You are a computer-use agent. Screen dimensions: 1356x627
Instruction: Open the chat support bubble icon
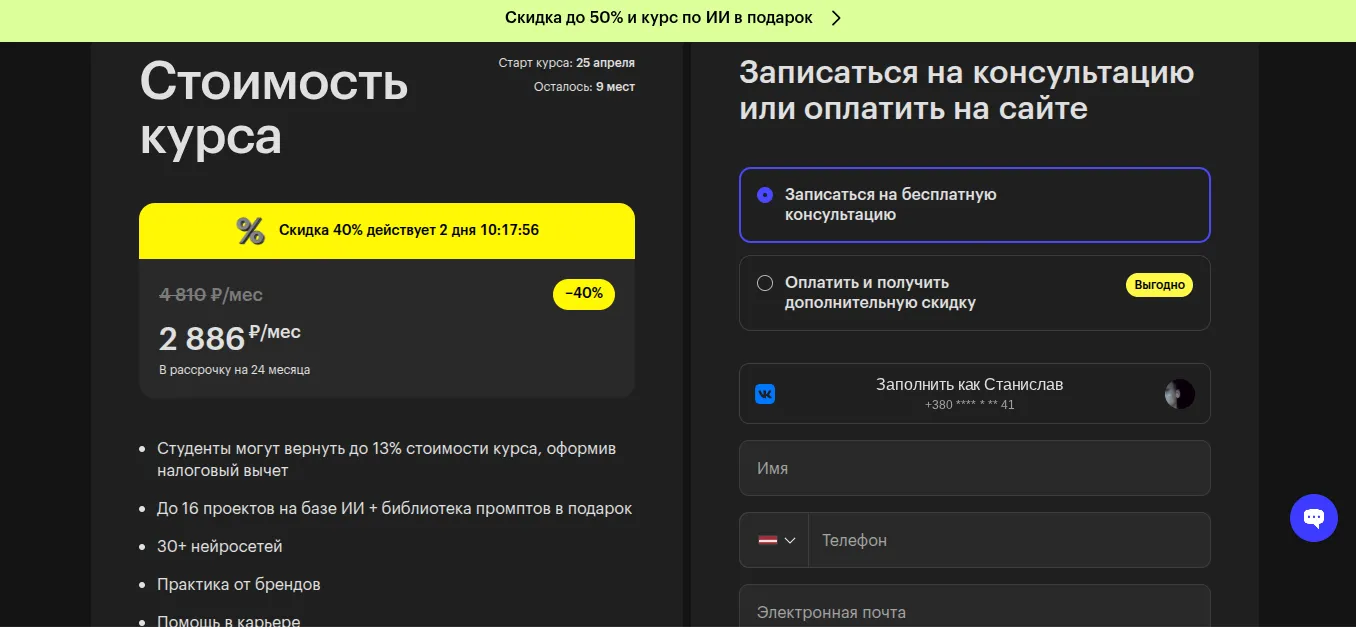tap(1313, 518)
